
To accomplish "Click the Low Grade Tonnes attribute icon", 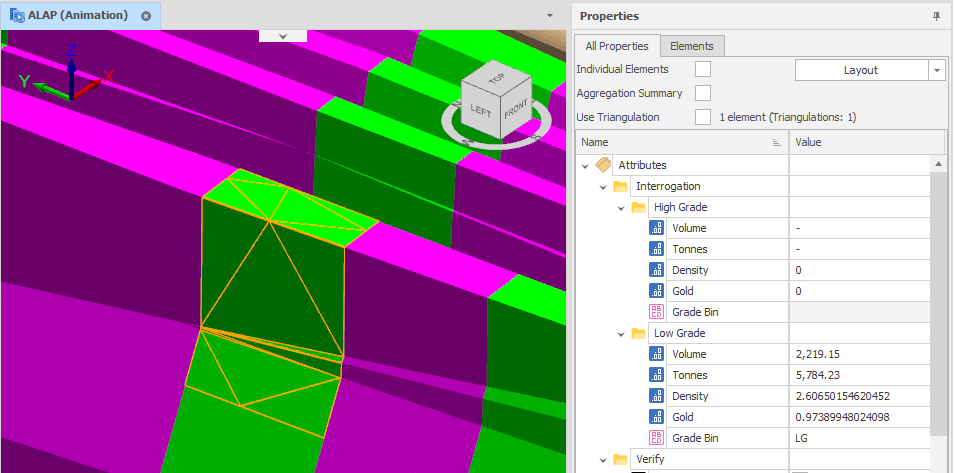I will point(657,375).
